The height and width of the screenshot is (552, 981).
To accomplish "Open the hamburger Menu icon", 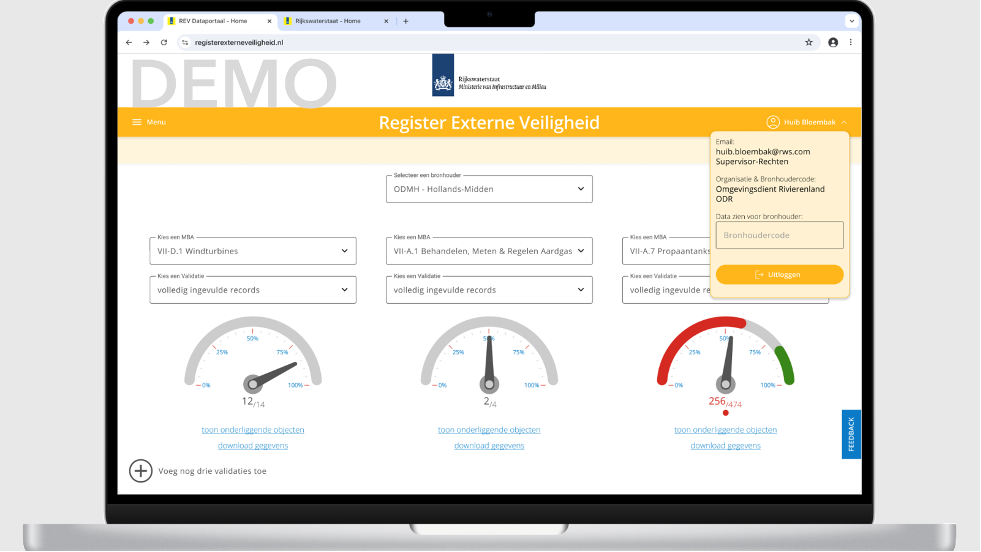I will [x=136, y=122].
